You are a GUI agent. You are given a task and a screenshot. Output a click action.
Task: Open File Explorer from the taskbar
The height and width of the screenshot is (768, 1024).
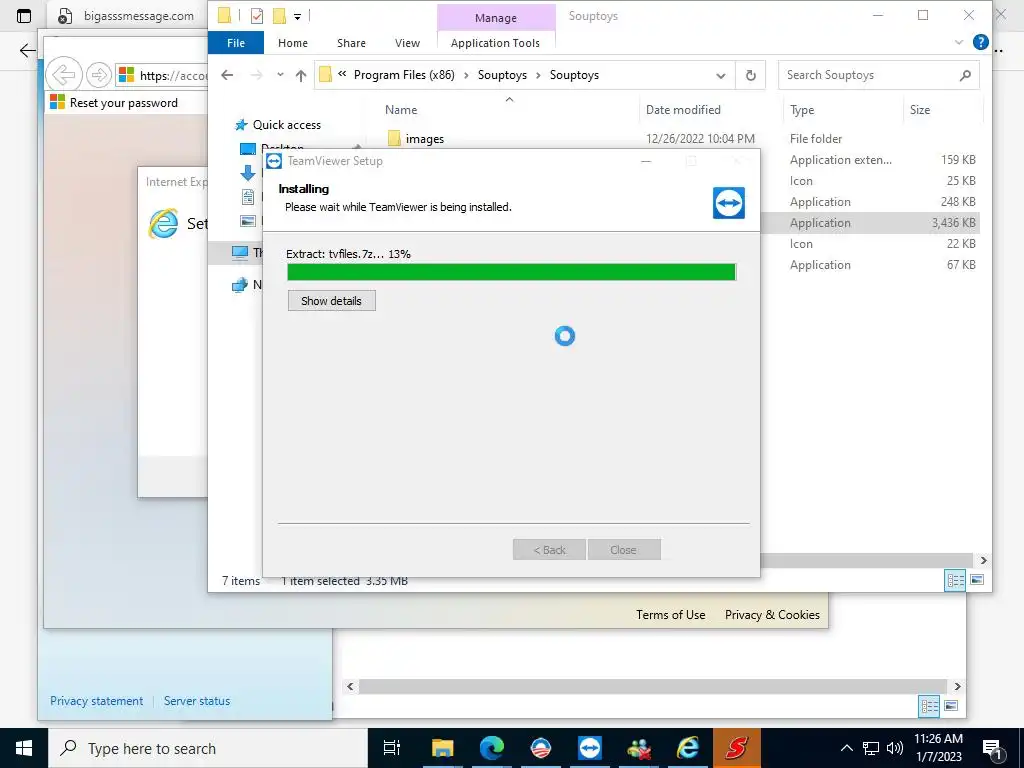click(x=442, y=748)
